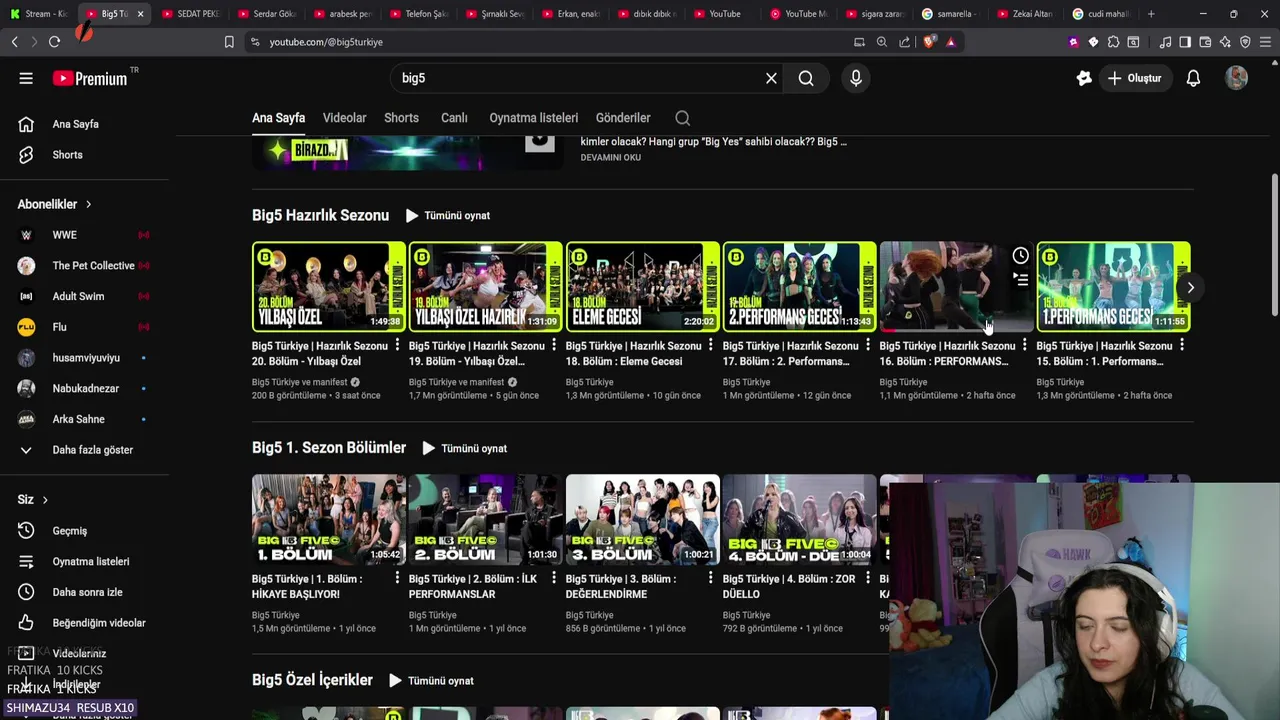Open Brave VPN shield icon
1280x720 pixels.
coord(1245,42)
